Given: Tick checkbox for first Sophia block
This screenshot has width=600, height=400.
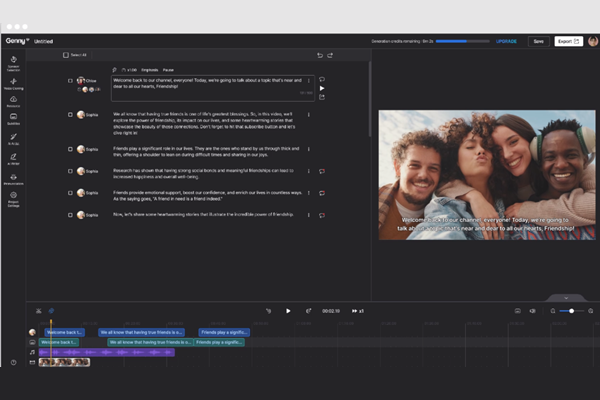Looking at the screenshot, I should click(70, 115).
